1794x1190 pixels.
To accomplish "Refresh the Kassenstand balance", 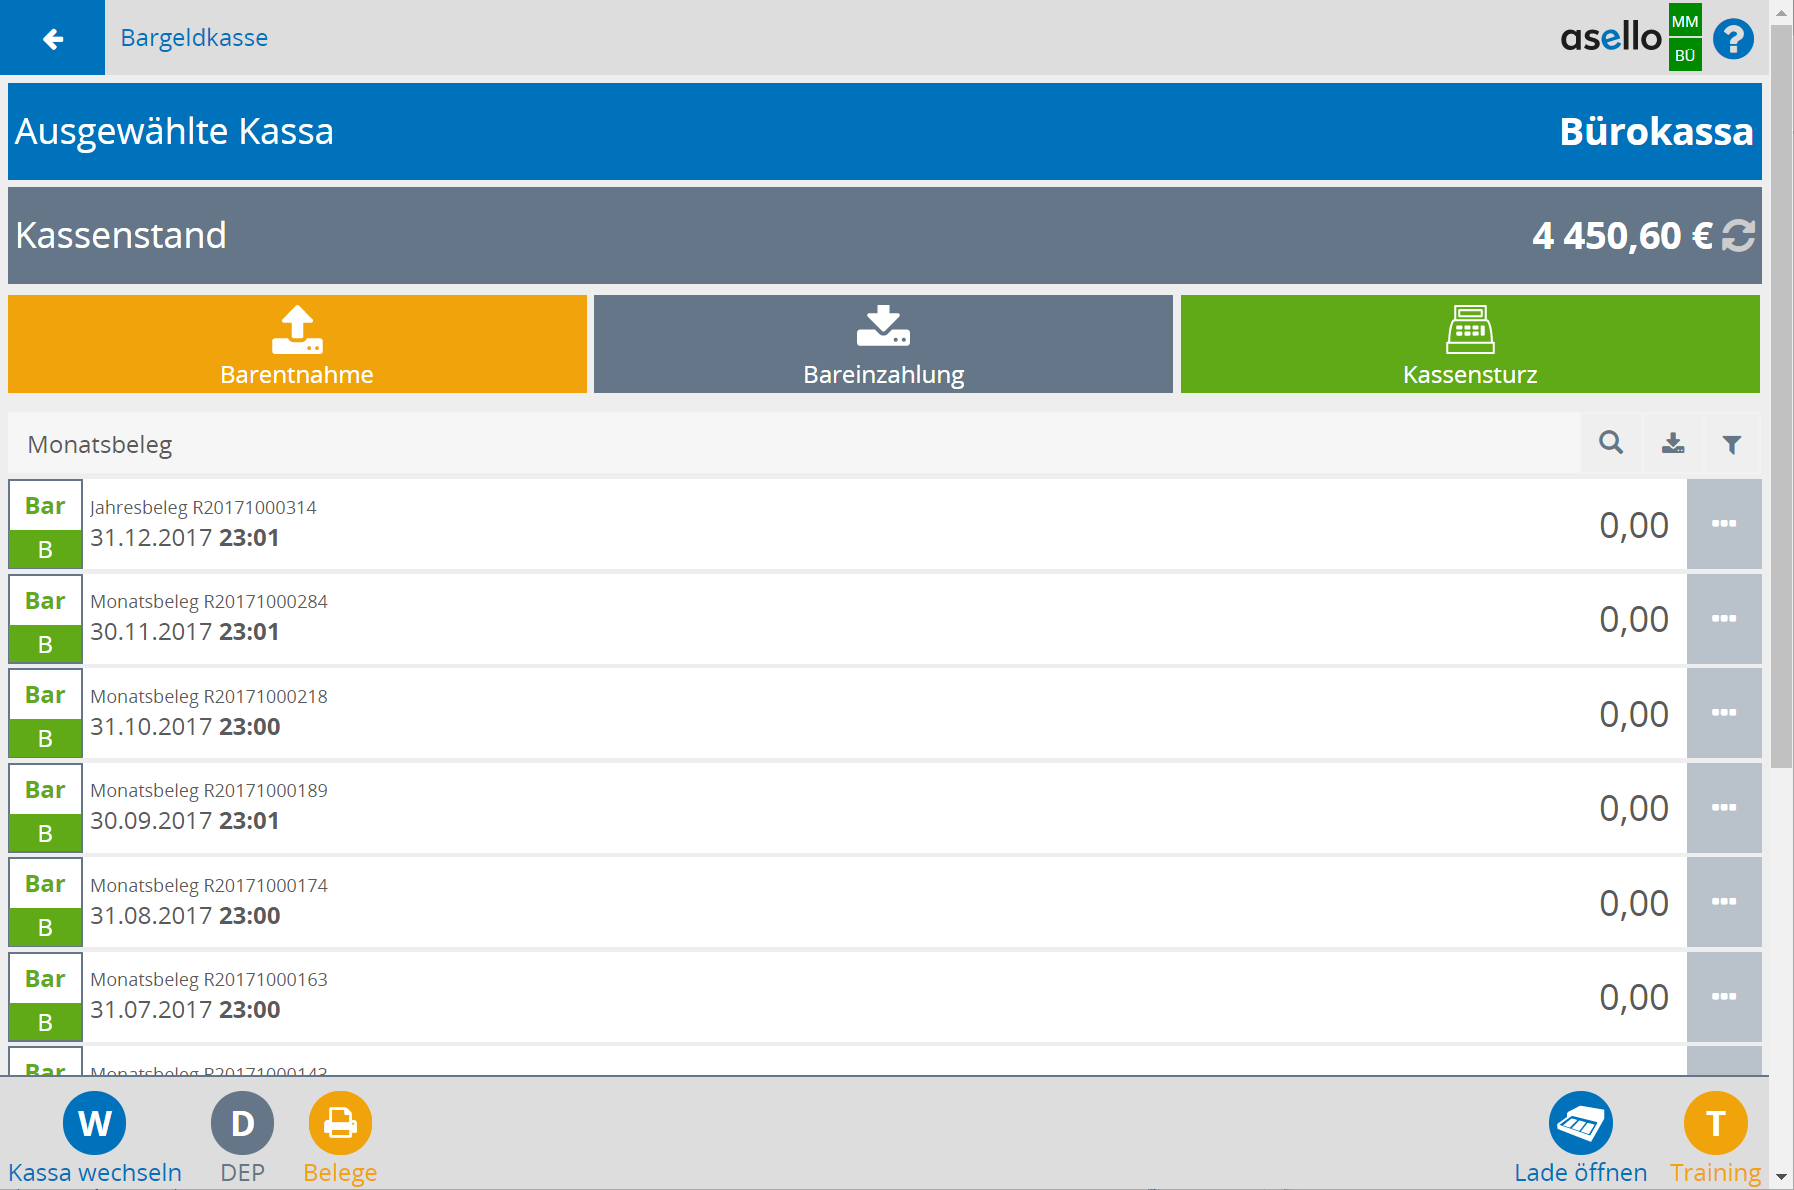I will click(1738, 236).
